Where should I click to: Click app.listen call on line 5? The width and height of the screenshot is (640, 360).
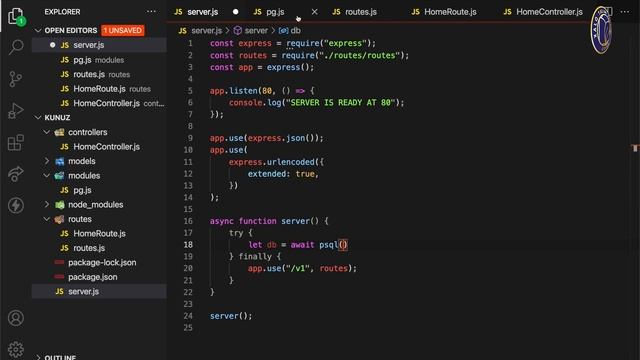tap(233, 91)
